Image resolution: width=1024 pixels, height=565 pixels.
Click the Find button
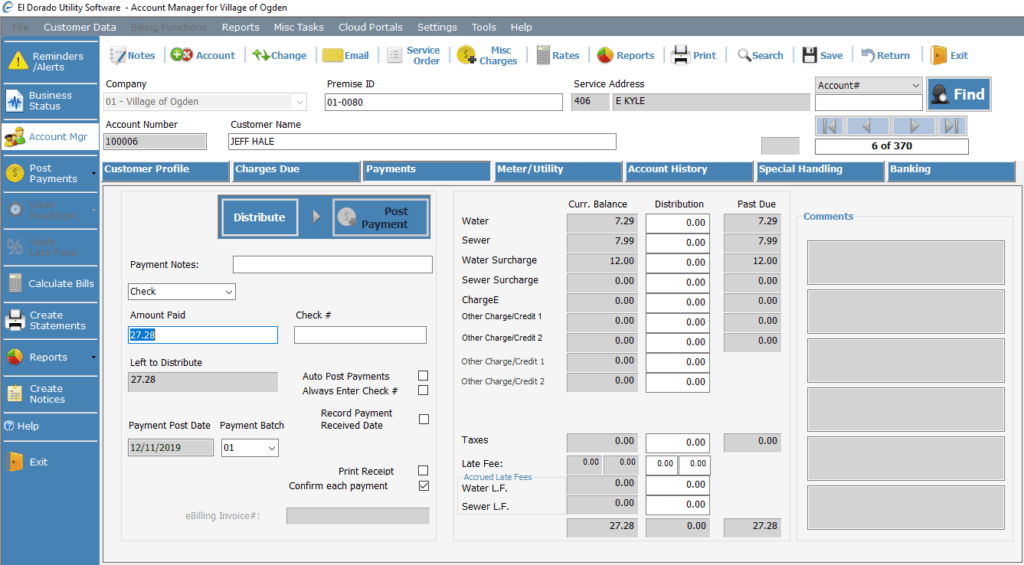(959, 95)
